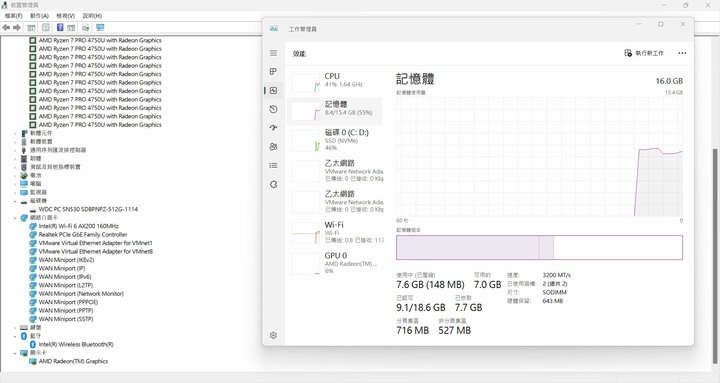
Task: Collapse the 網路介面卡 network adapters node
Action: click(x=15, y=218)
